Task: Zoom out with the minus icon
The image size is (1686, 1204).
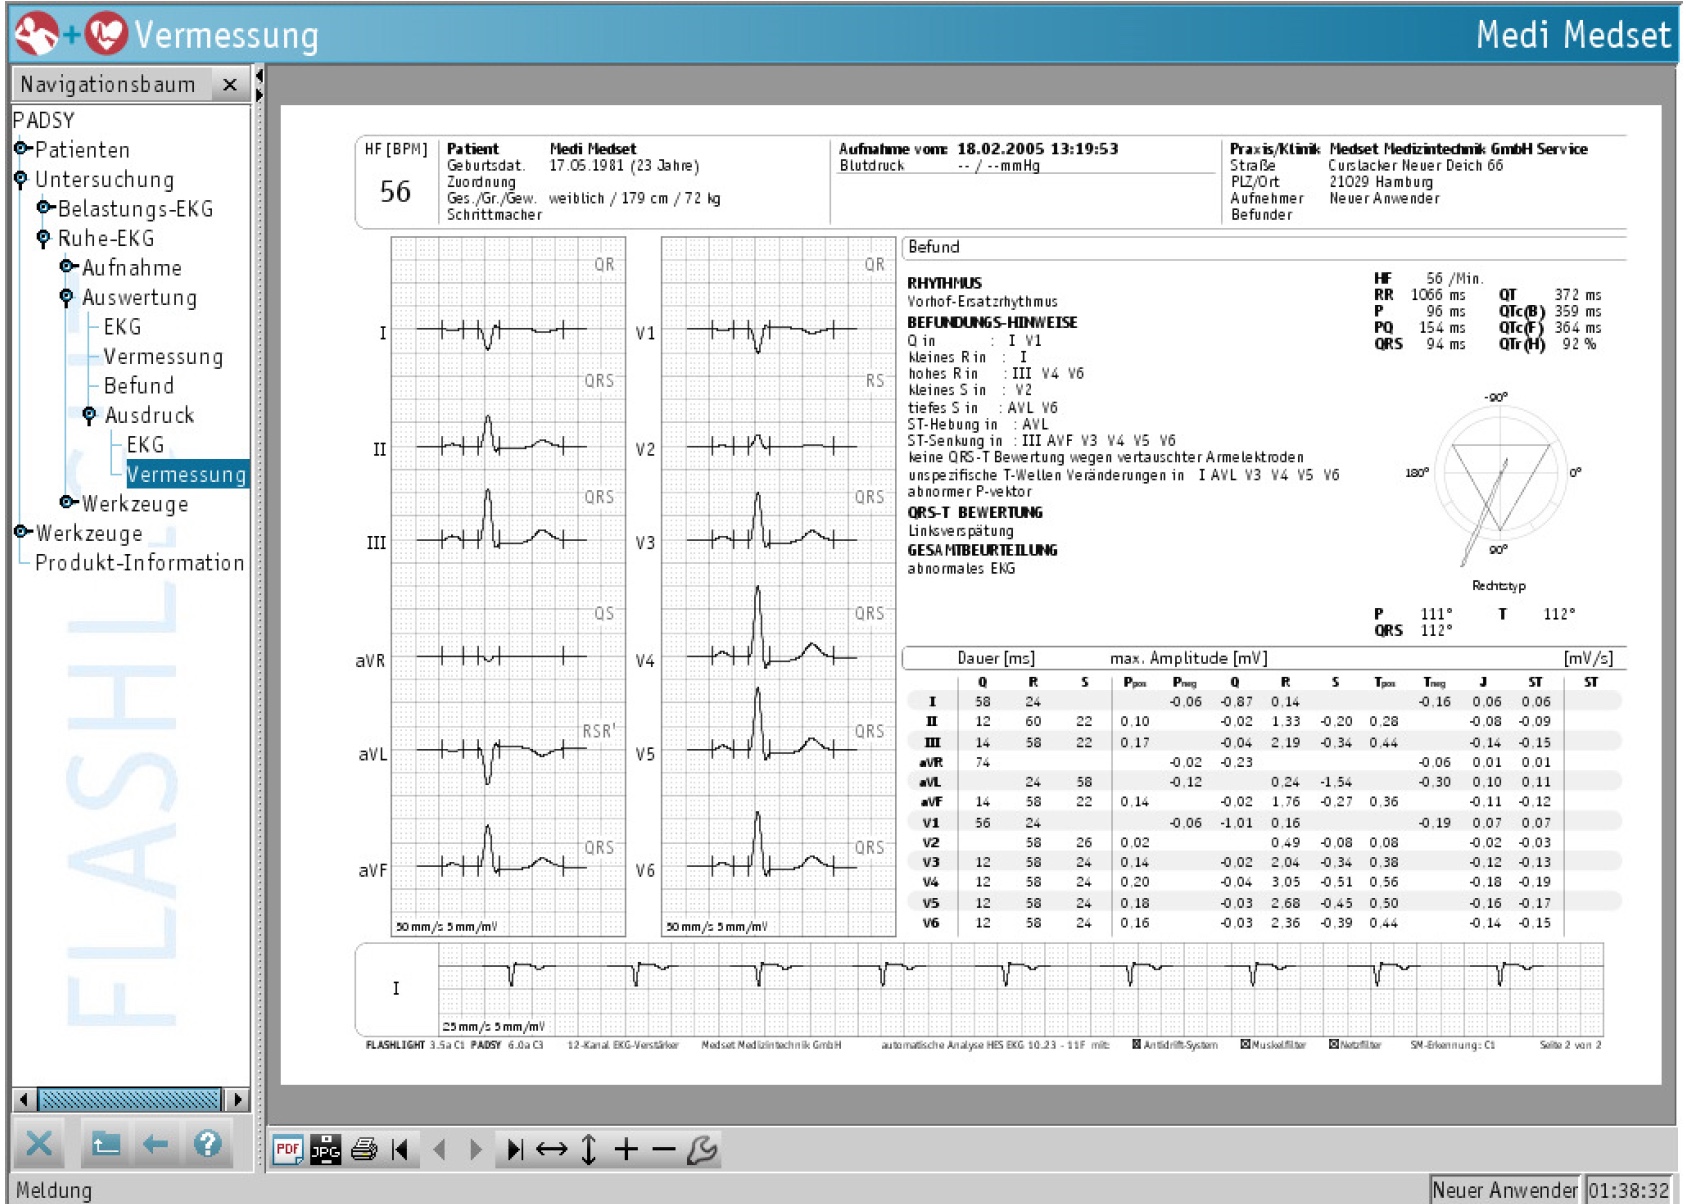Action: point(664,1149)
